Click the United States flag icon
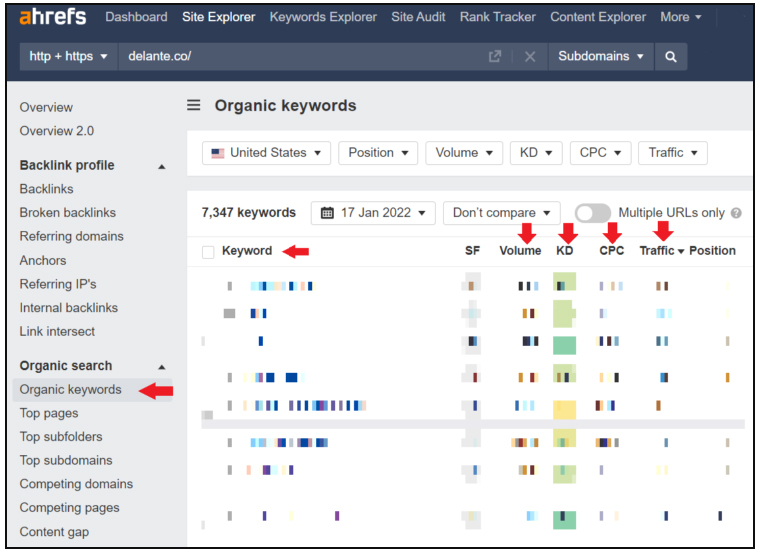 coord(218,153)
